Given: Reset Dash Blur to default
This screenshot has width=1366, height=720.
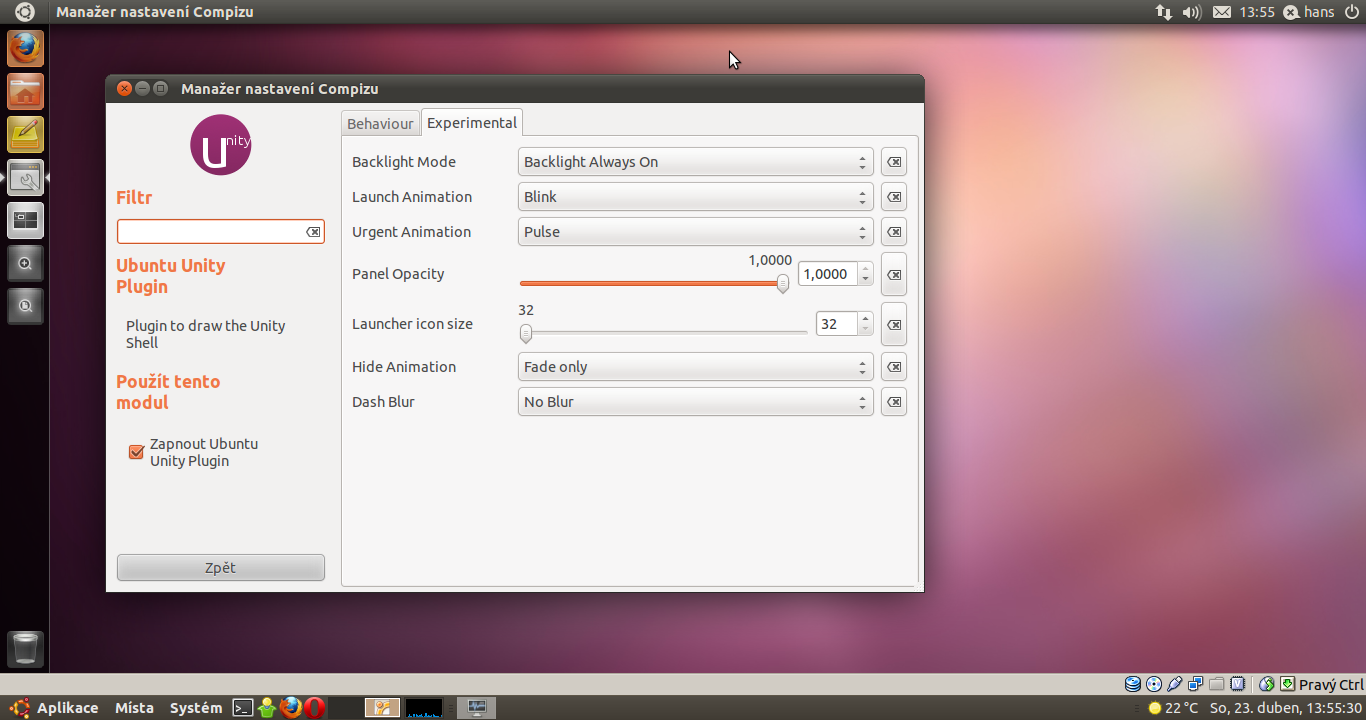Looking at the screenshot, I should click(894, 402).
